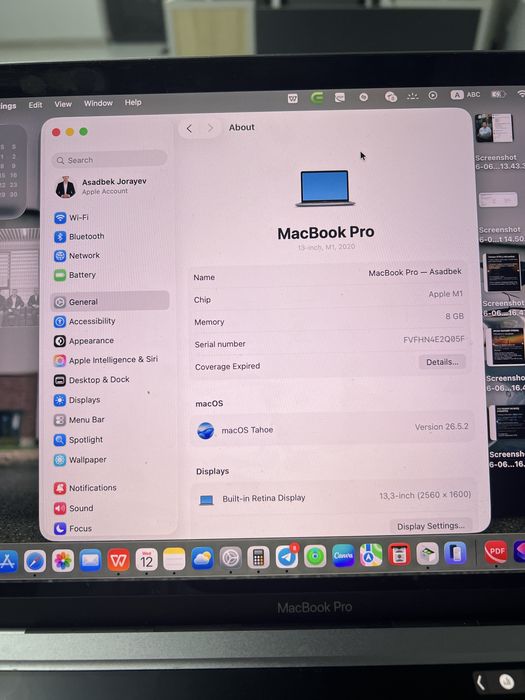Image resolution: width=525 pixels, height=700 pixels.
Task: Open Help menu
Action: [133, 102]
